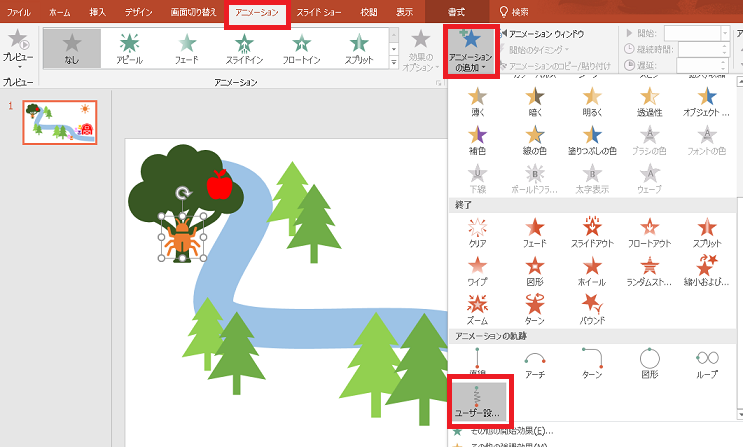Viewport: 743px width, 447px height.
Task: Click the プレビュー star button
Action: (x=18, y=46)
